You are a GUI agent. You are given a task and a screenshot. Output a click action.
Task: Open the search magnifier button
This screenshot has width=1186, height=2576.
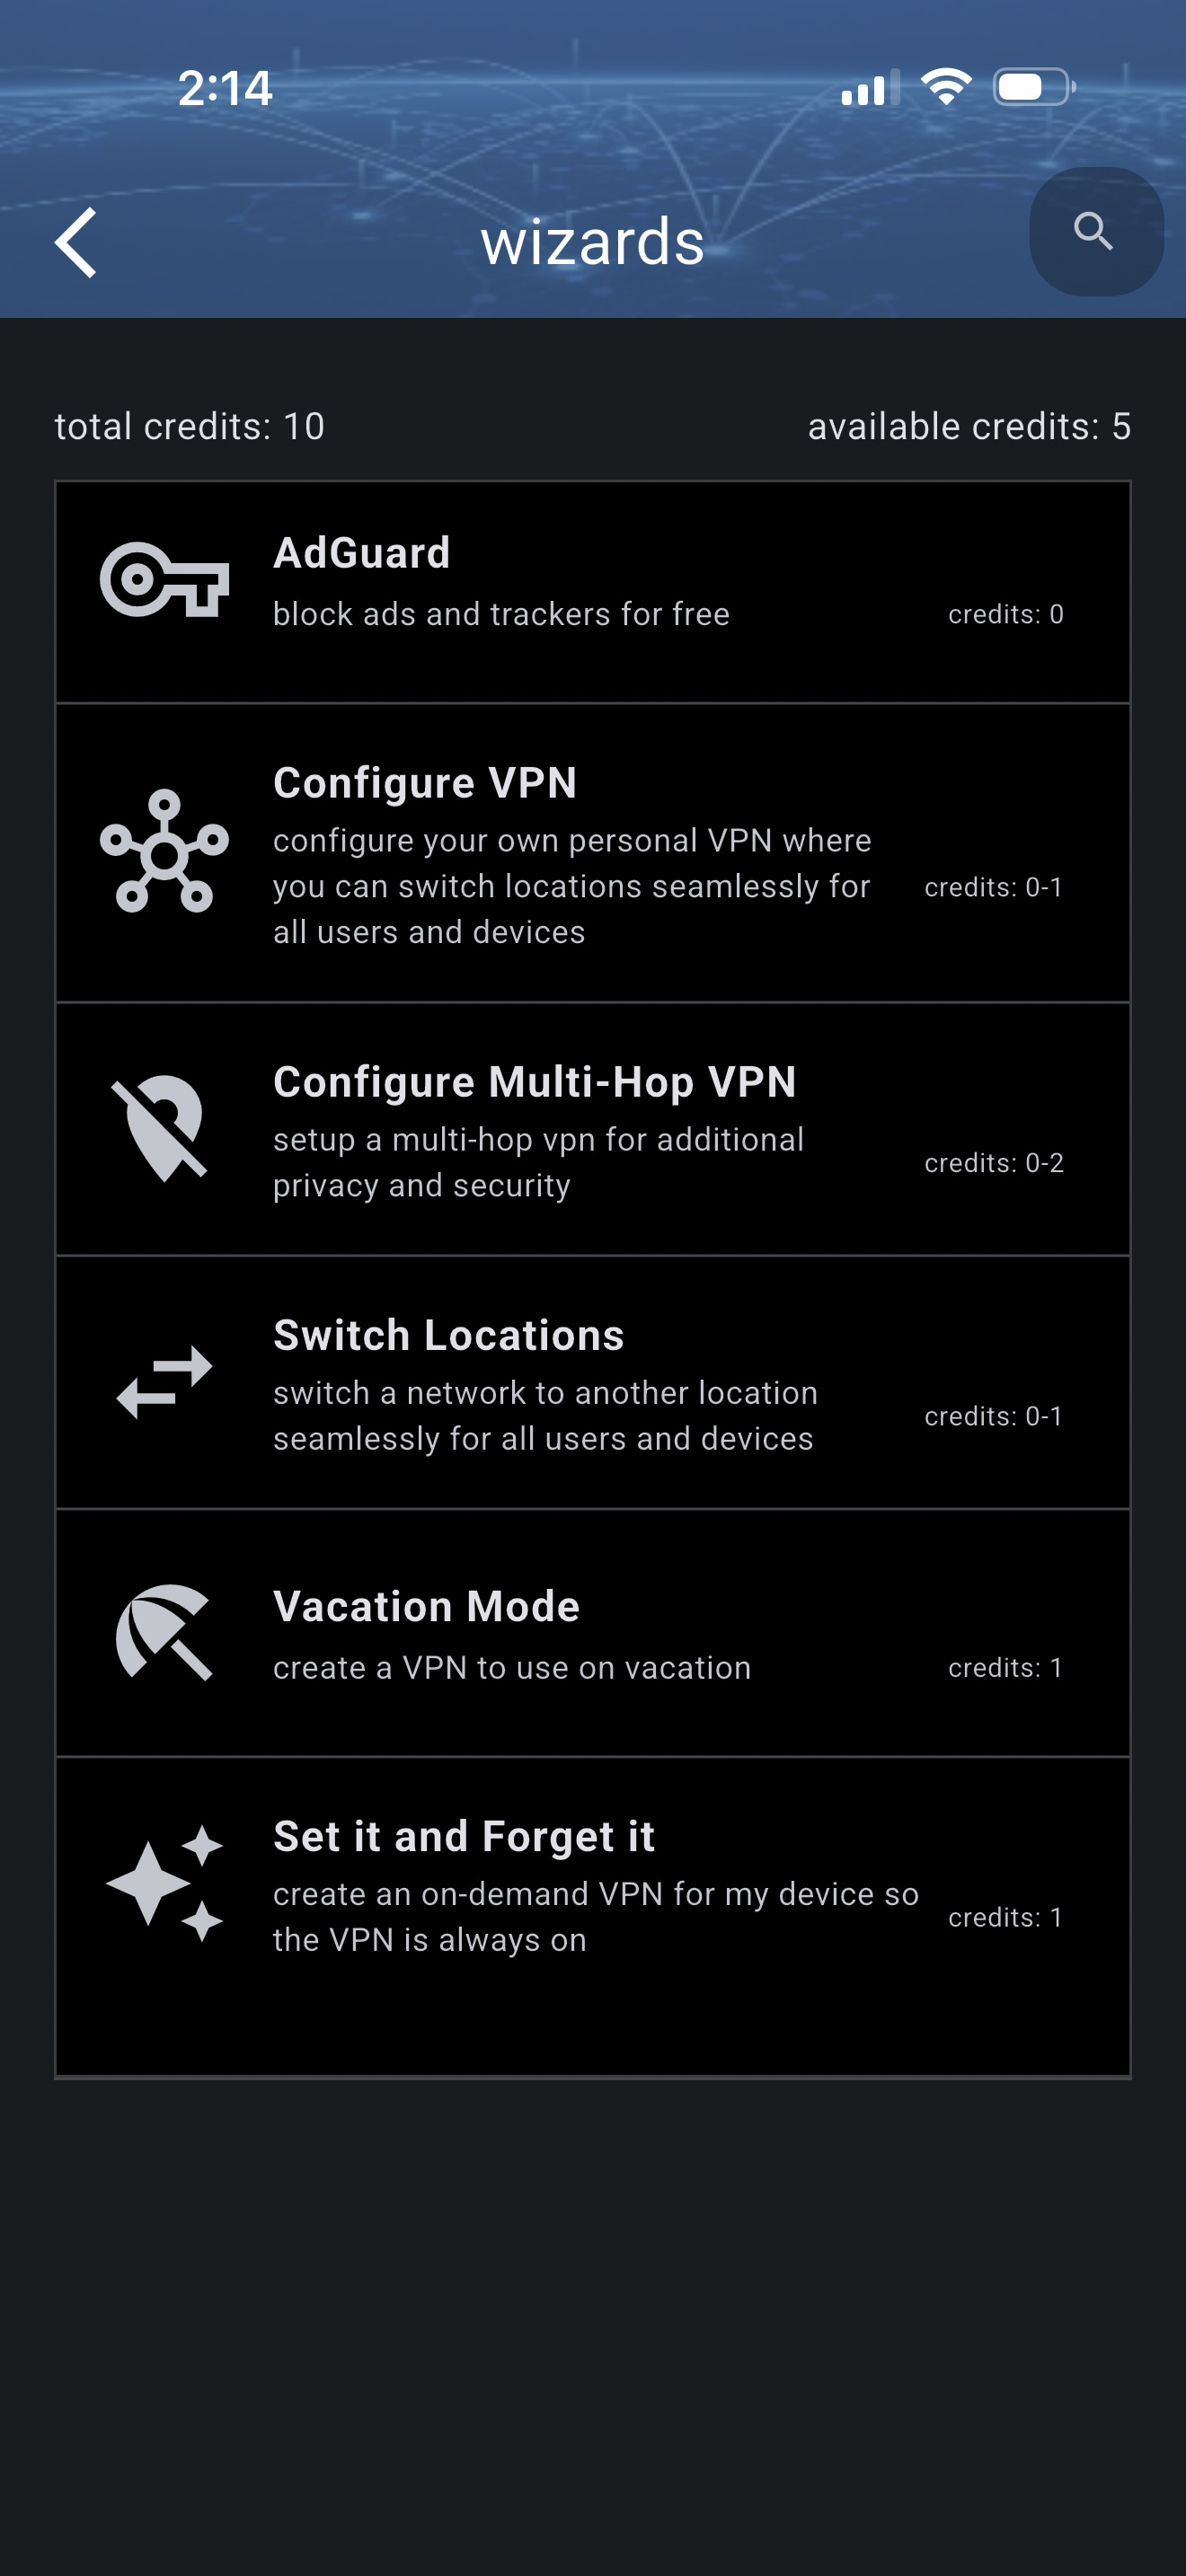coord(1096,232)
